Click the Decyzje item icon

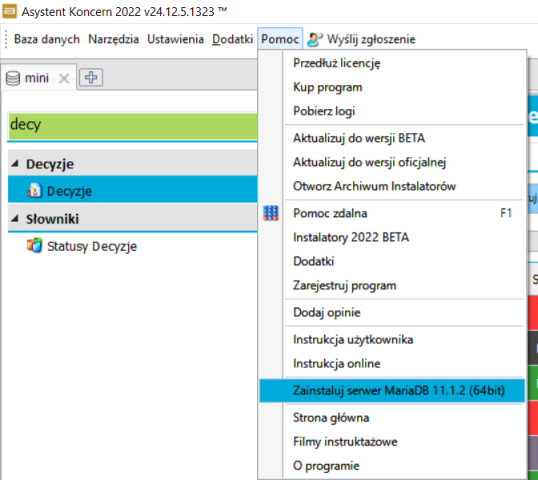34,190
